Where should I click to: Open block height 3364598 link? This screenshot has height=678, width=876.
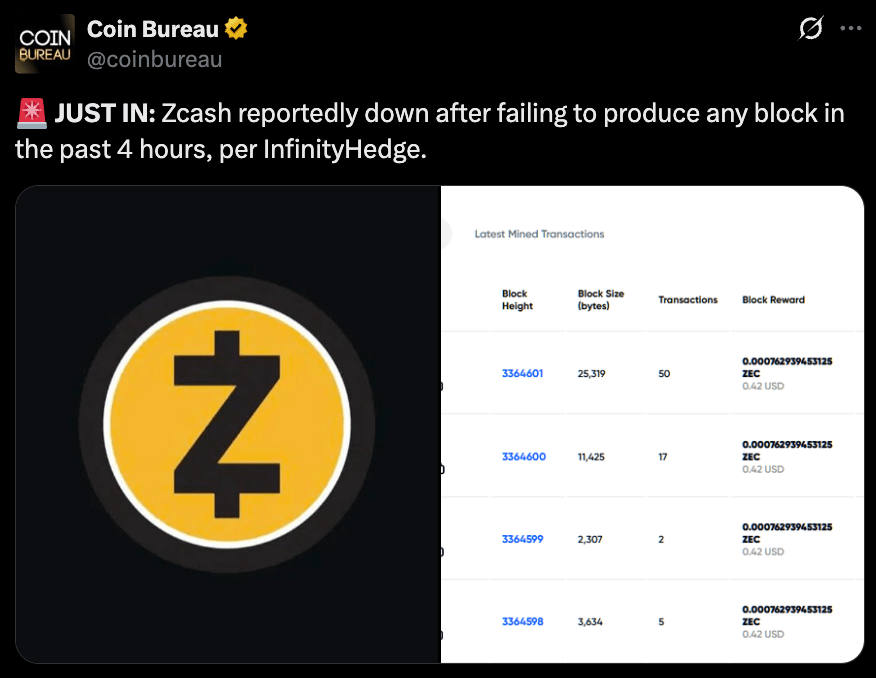coord(522,622)
